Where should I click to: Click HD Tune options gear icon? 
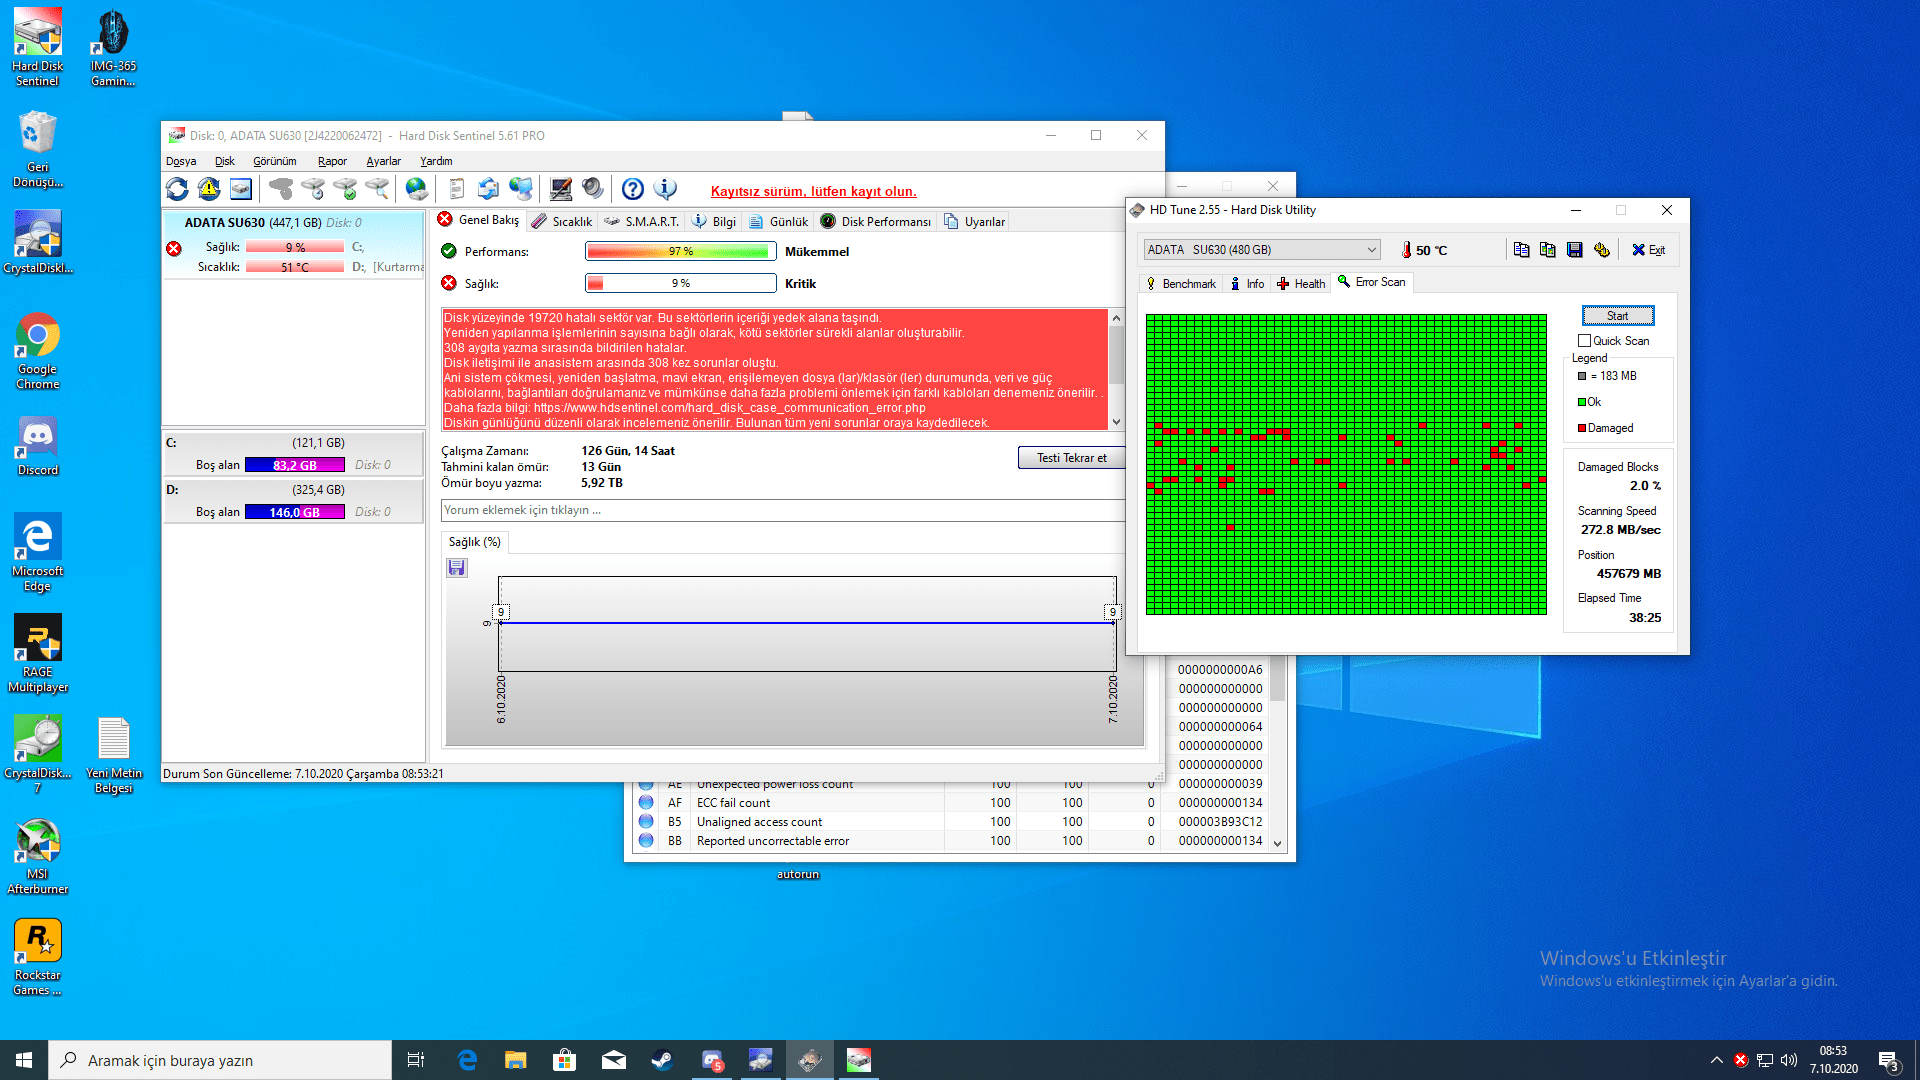click(x=1601, y=250)
